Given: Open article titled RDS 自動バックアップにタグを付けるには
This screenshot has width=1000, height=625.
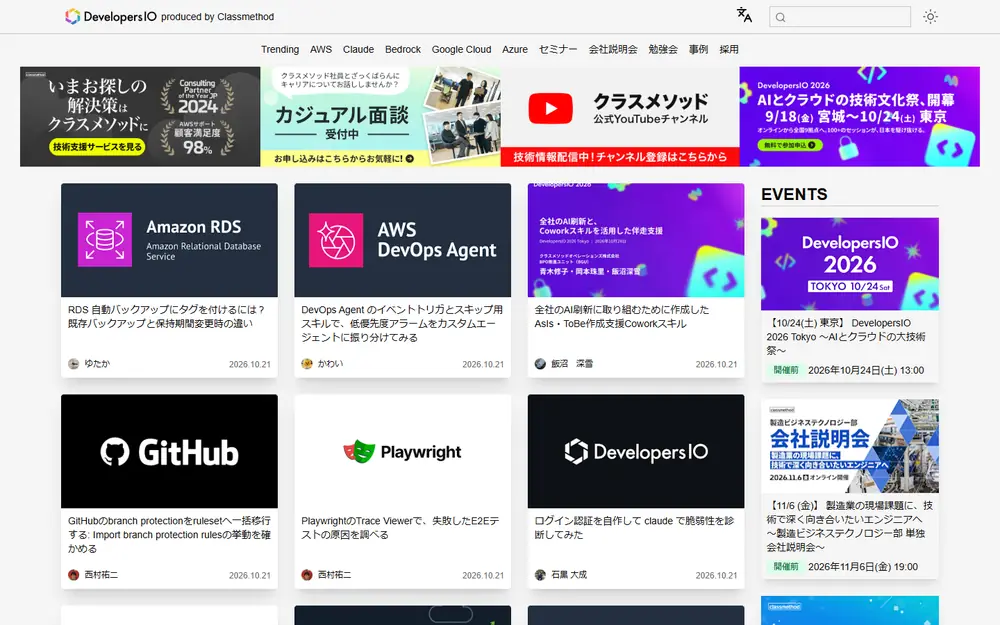Looking at the screenshot, I should pos(166,316).
